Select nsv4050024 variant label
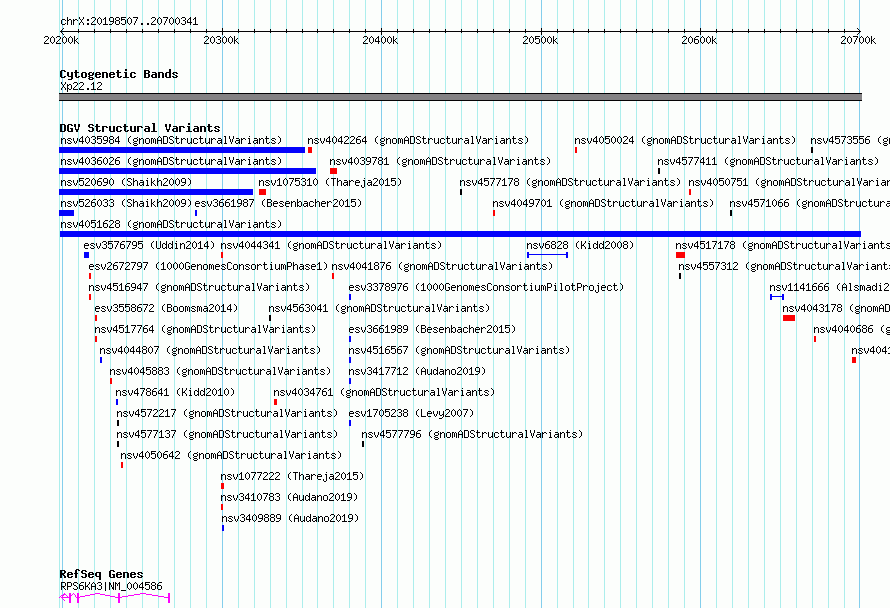Viewport: 890px width, 608px height. 685,140
